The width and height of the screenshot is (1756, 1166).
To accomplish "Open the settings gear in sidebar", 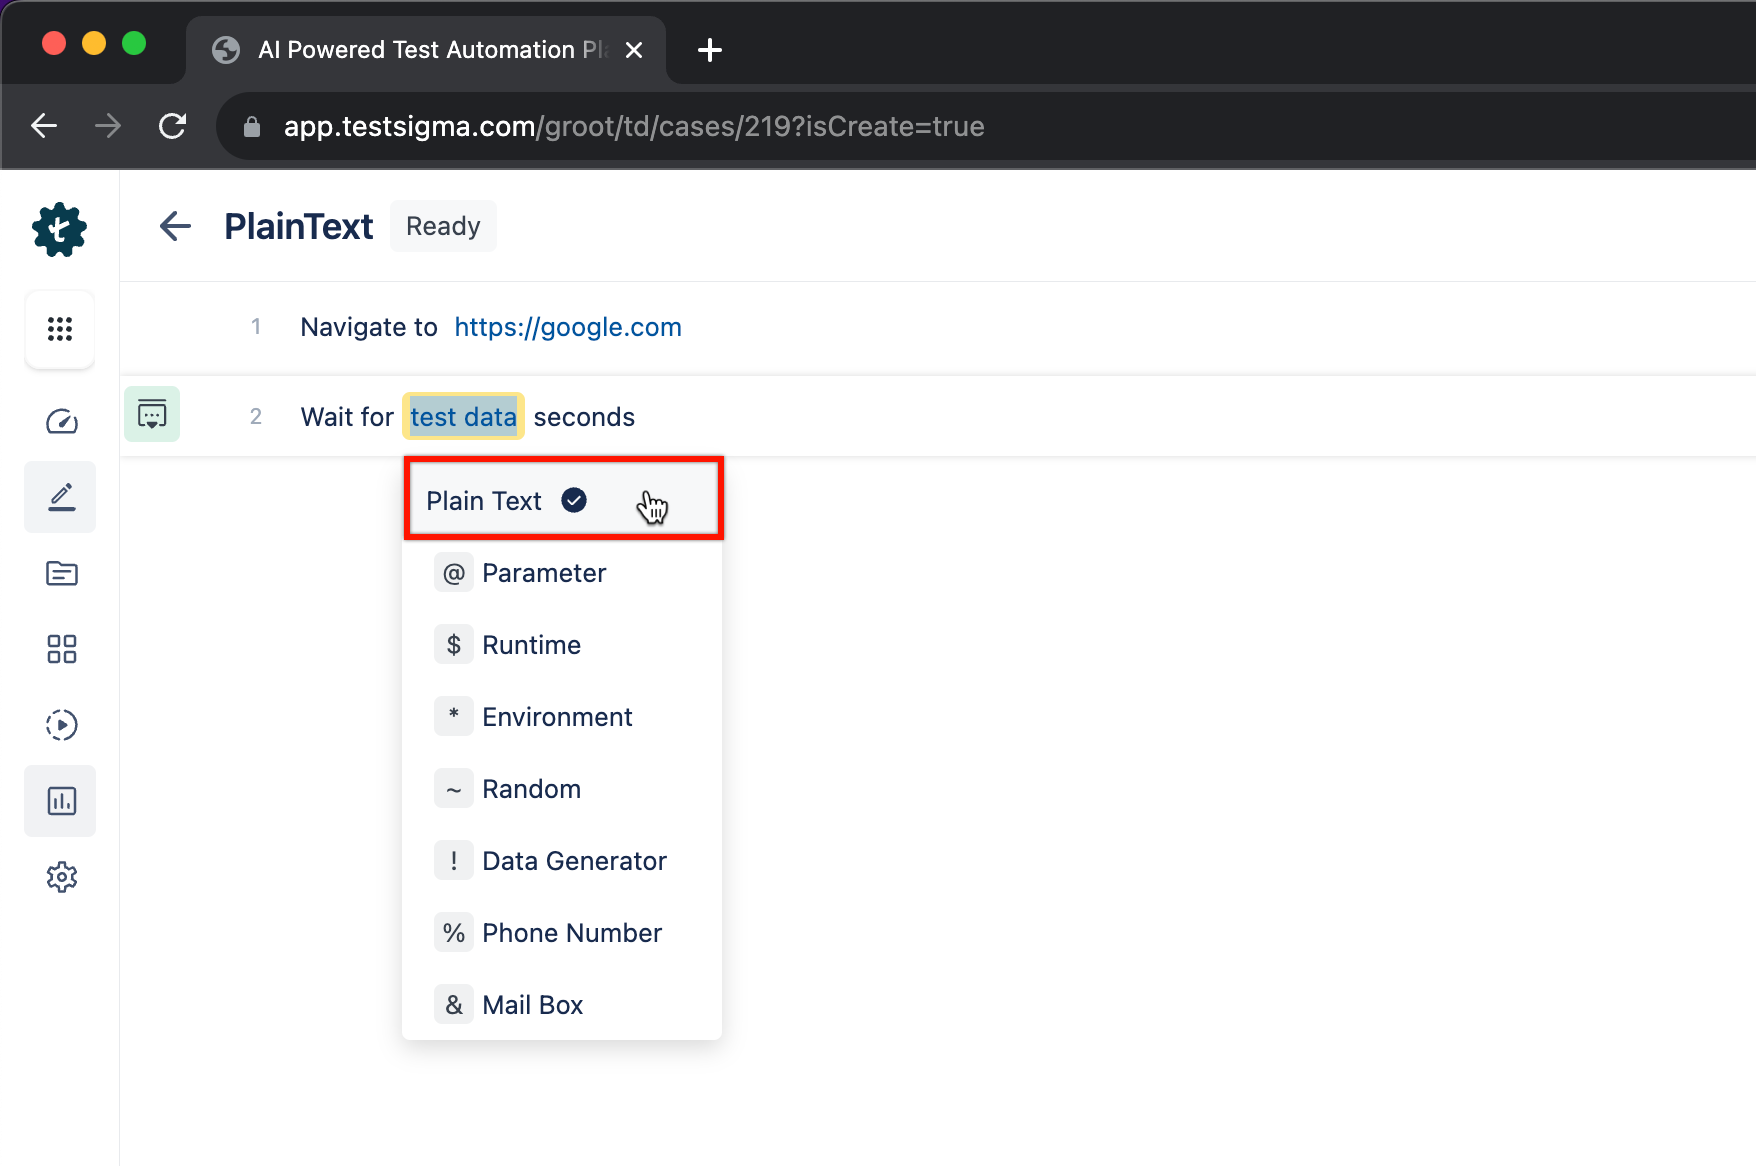I will coord(61,877).
